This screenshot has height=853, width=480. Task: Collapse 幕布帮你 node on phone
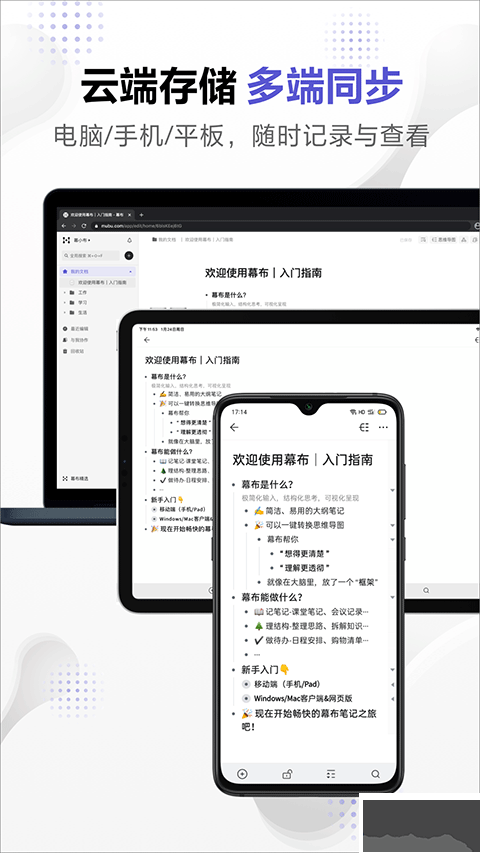[392, 540]
